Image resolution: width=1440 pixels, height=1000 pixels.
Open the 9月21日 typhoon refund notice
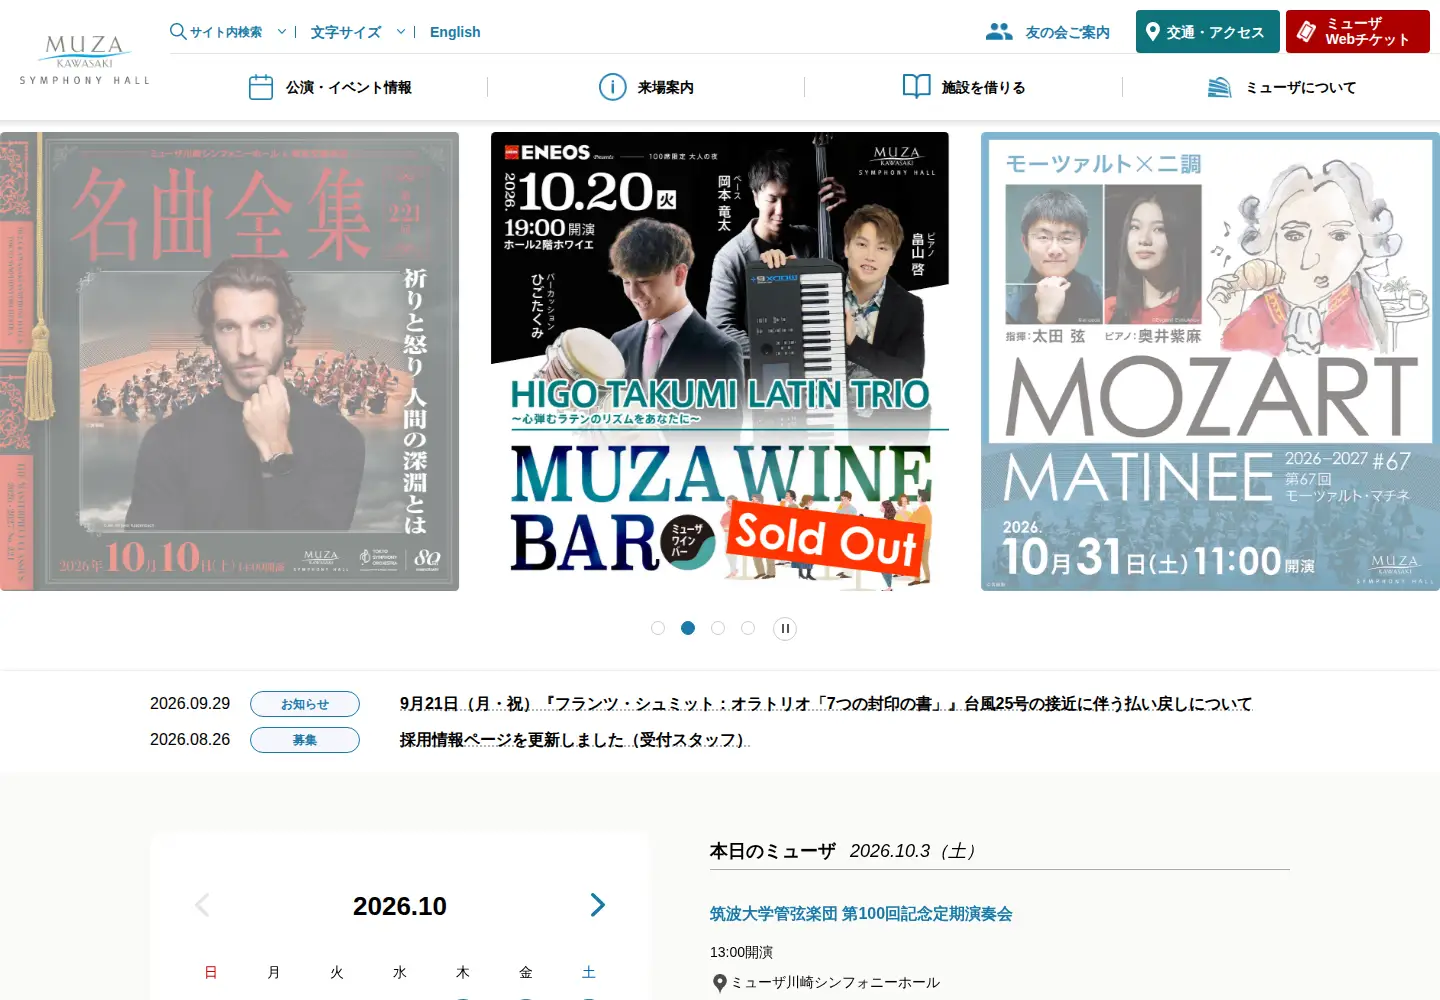826,704
